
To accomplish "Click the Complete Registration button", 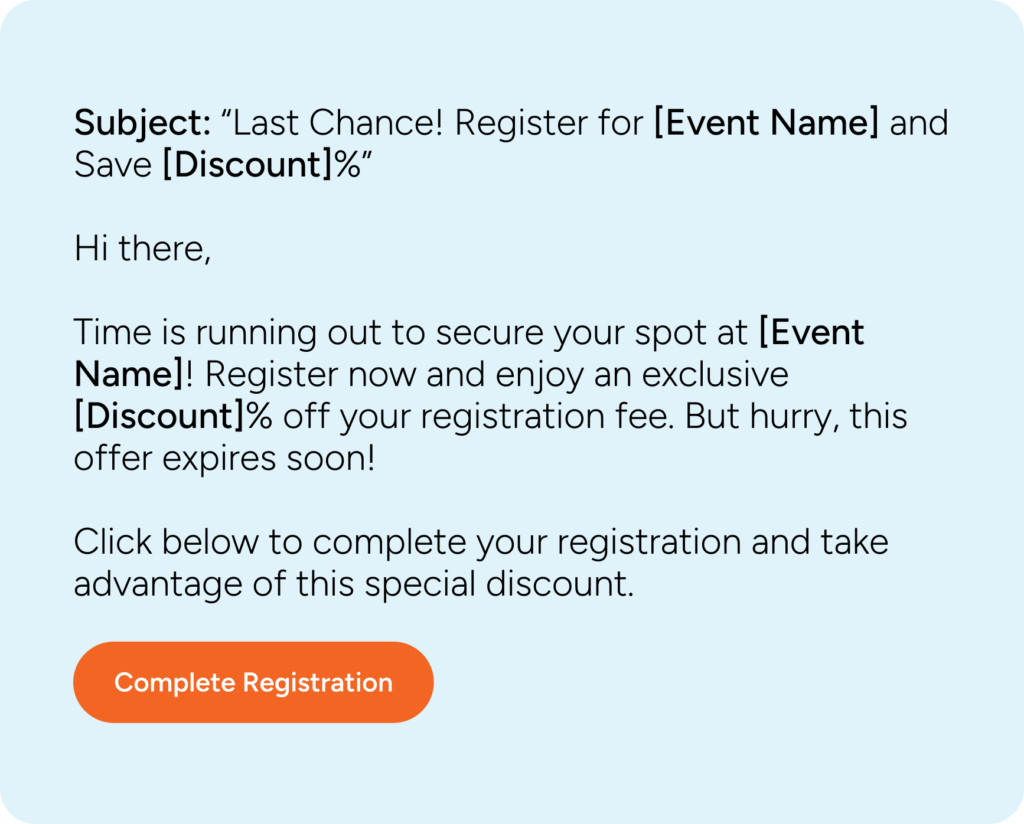I will pyautogui.click(x=253, y=682).
